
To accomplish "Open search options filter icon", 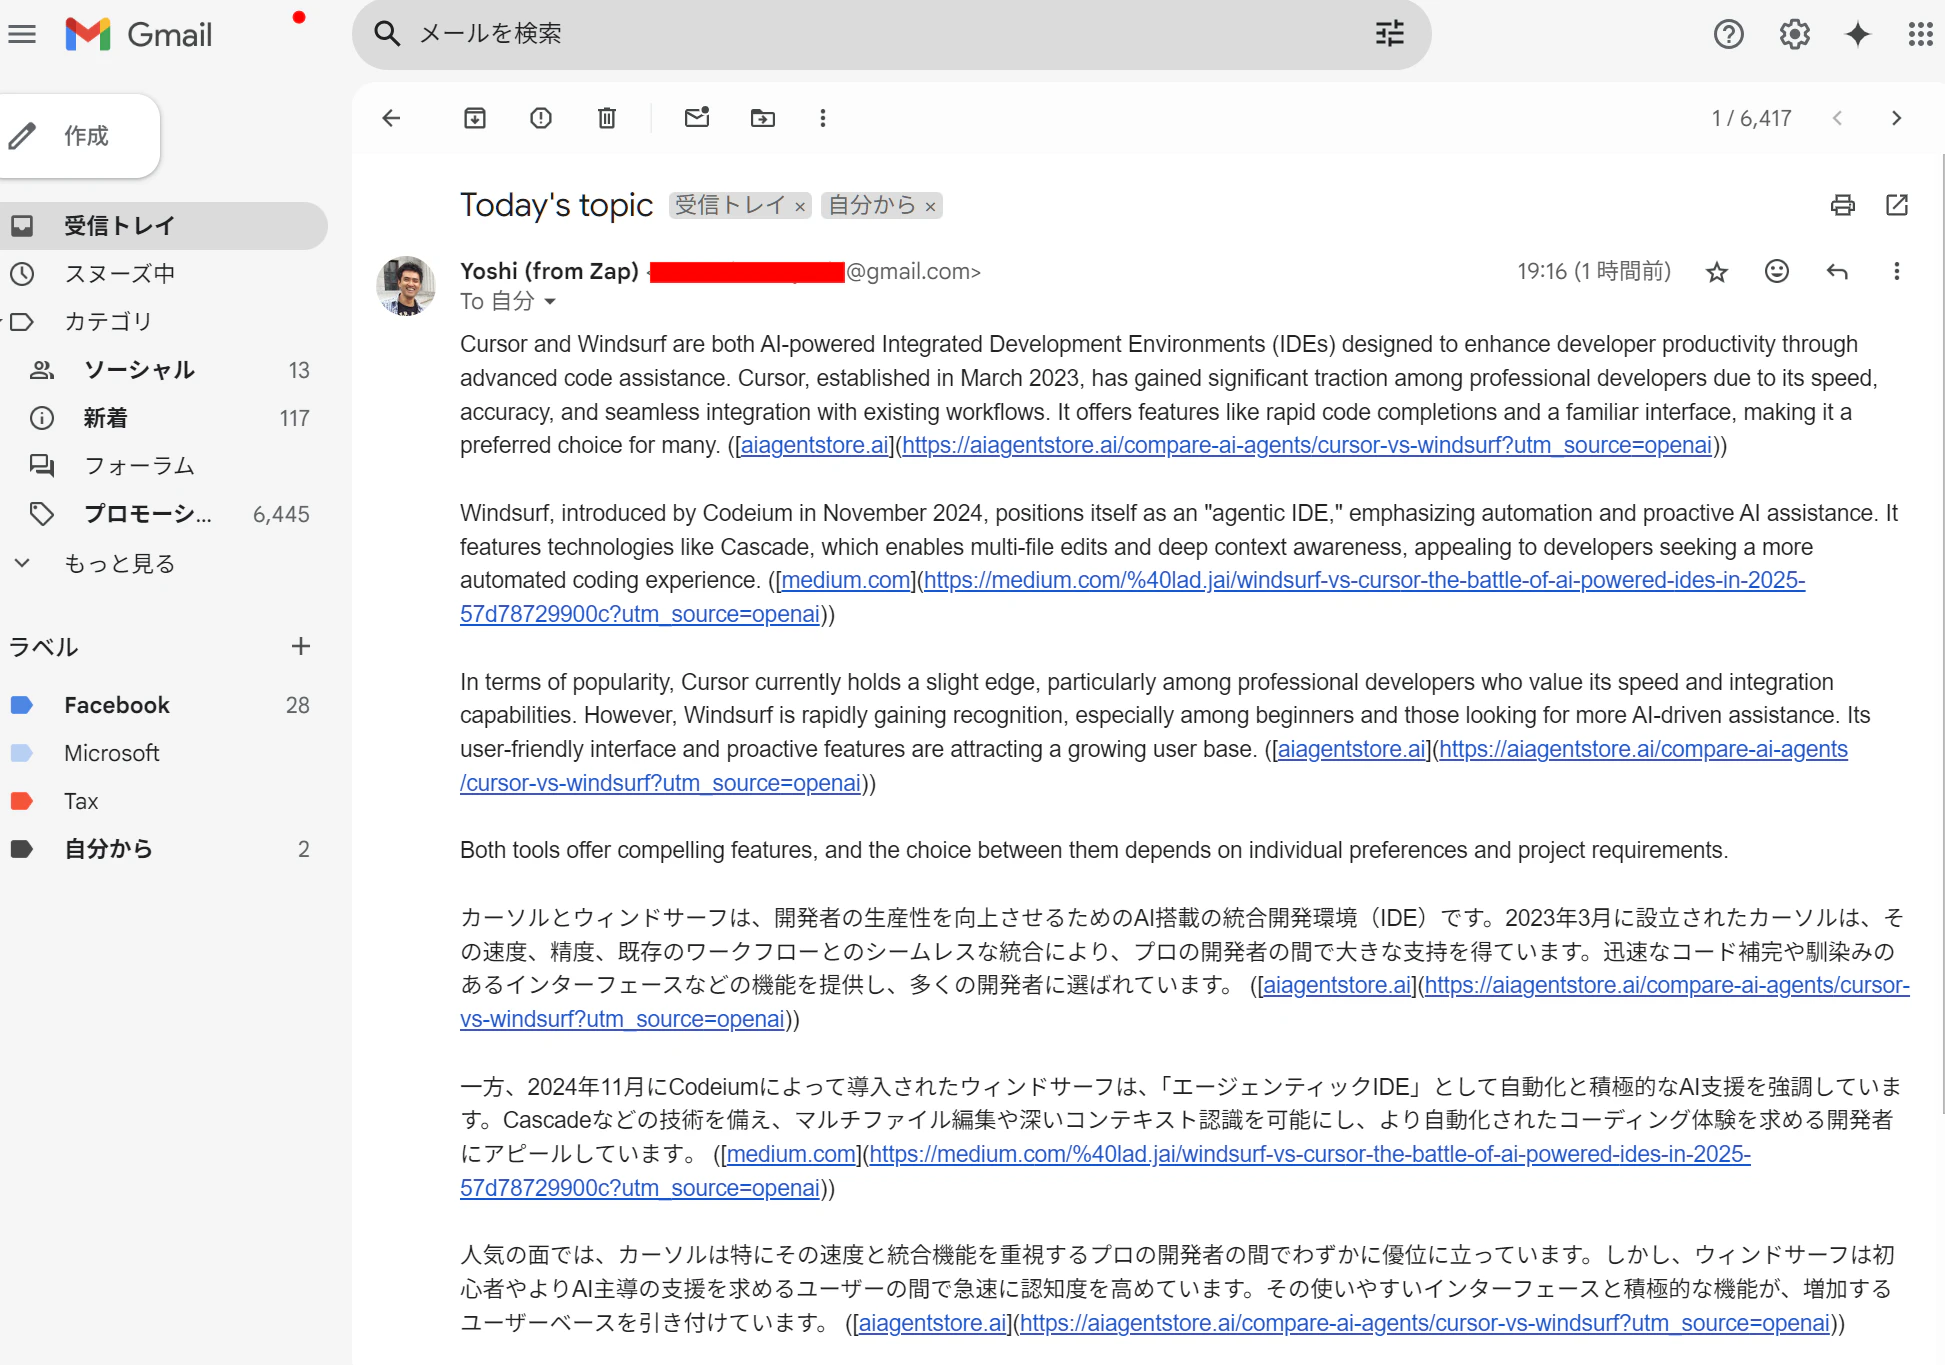I will tap(1390, 34).
